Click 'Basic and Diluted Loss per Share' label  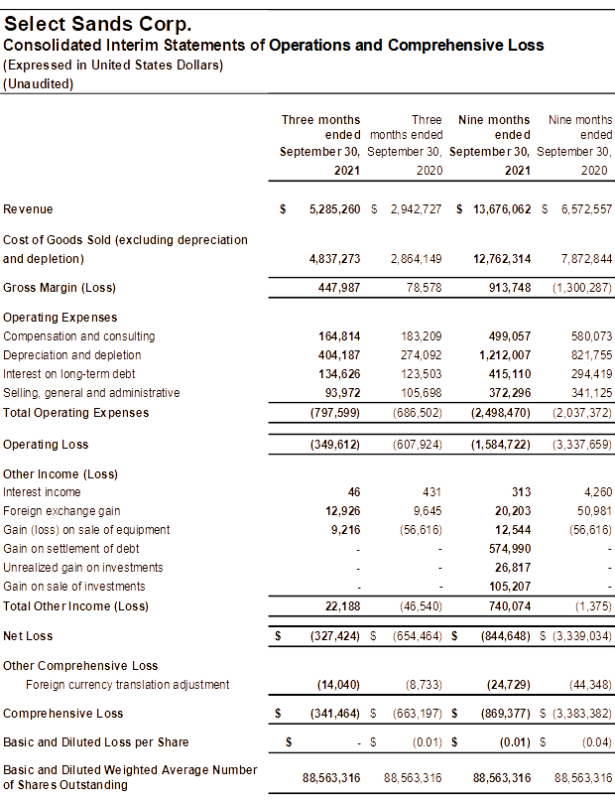click(96, 742)
